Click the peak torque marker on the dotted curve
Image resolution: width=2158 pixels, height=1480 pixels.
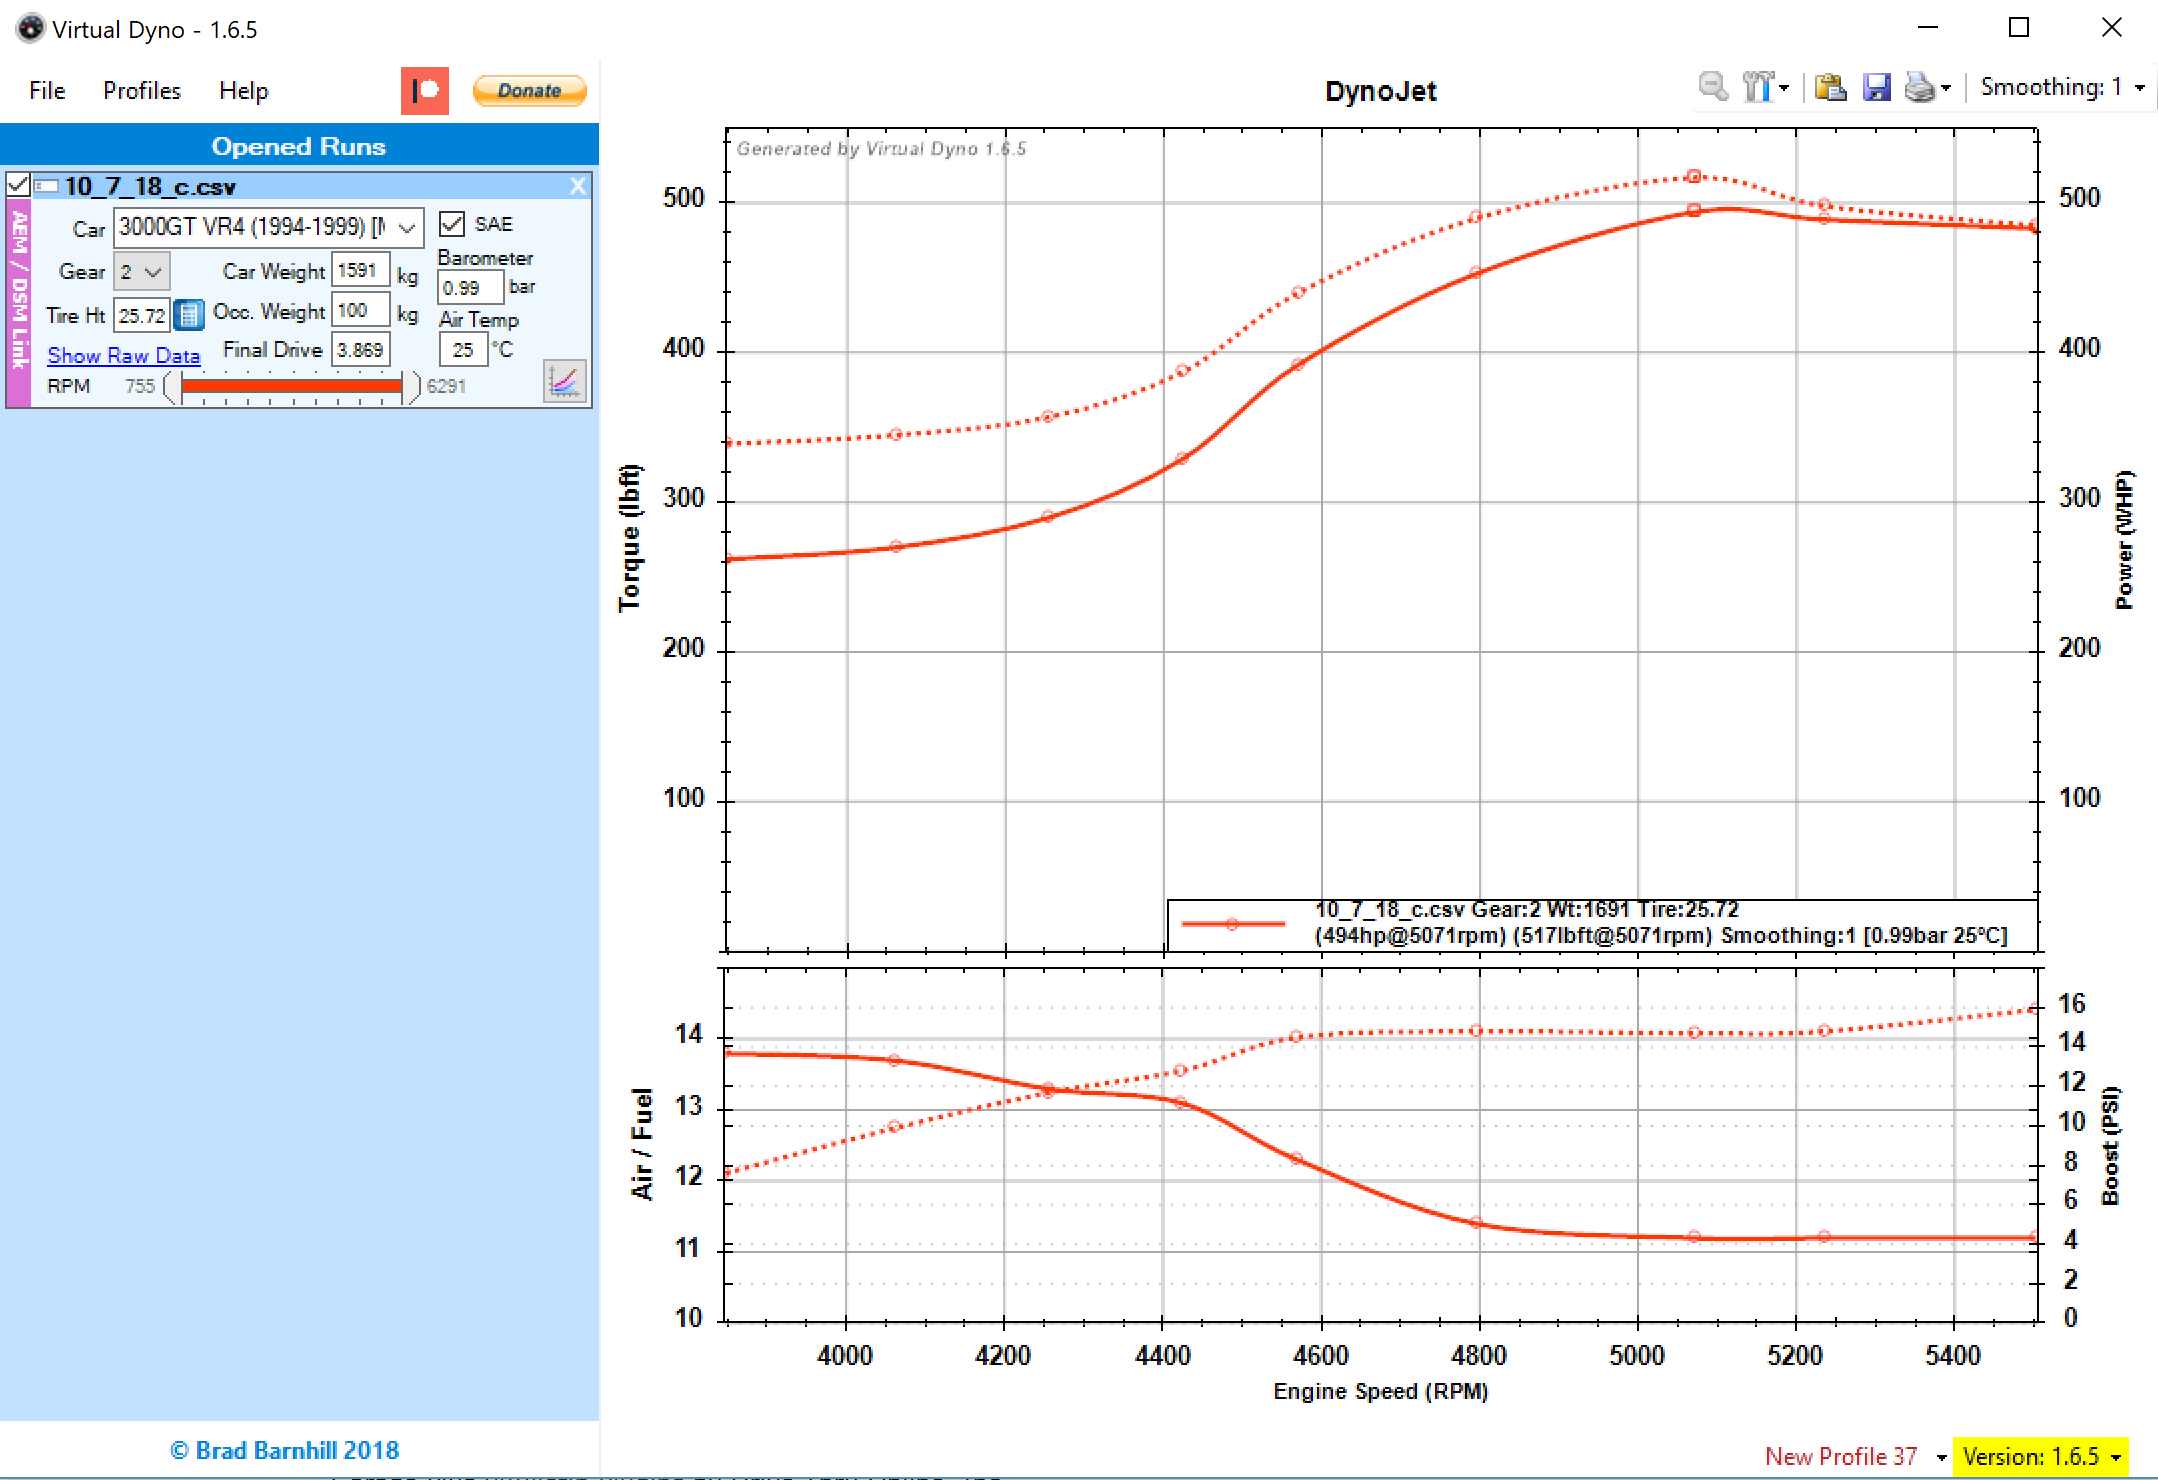click(1694, 176)
